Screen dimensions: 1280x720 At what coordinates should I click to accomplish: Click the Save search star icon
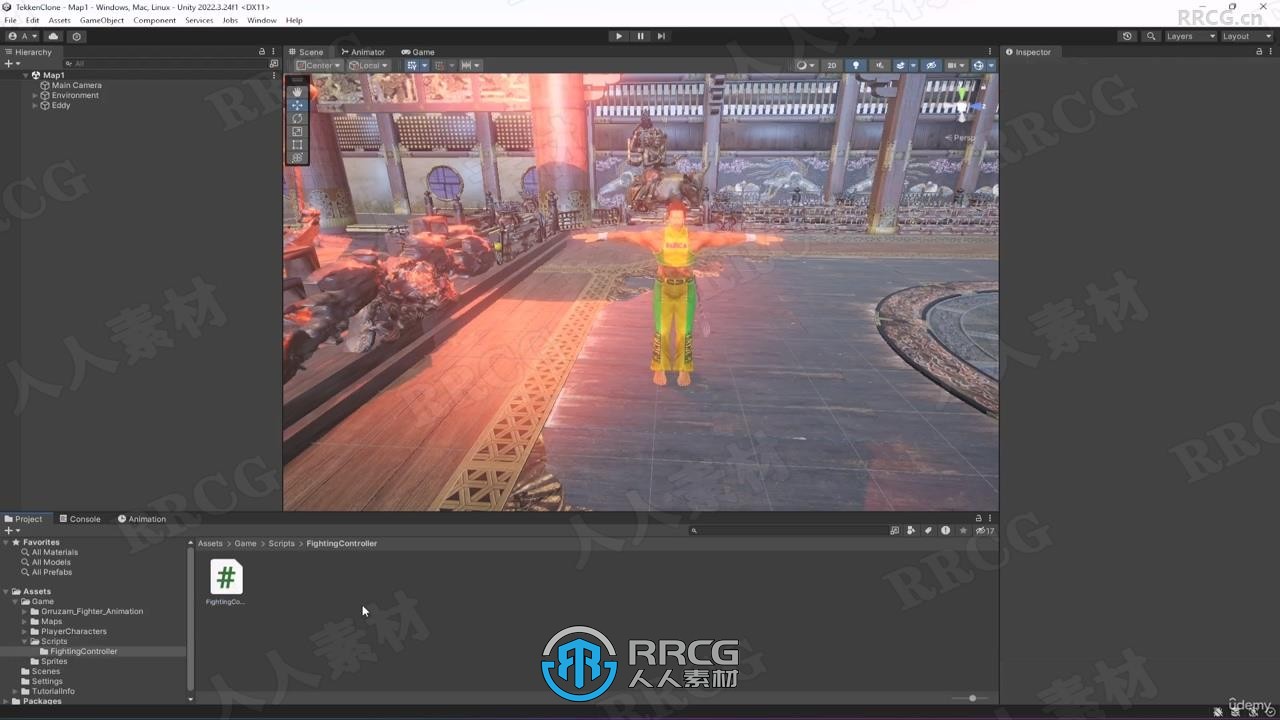tap(963, 531)
